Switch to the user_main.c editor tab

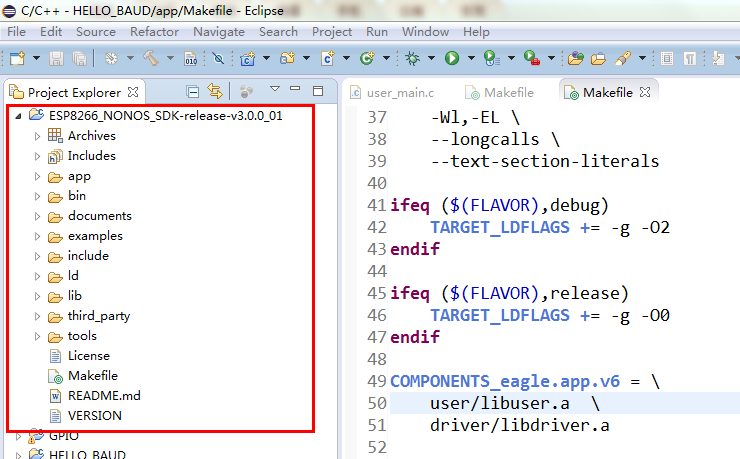pos(392,92)
